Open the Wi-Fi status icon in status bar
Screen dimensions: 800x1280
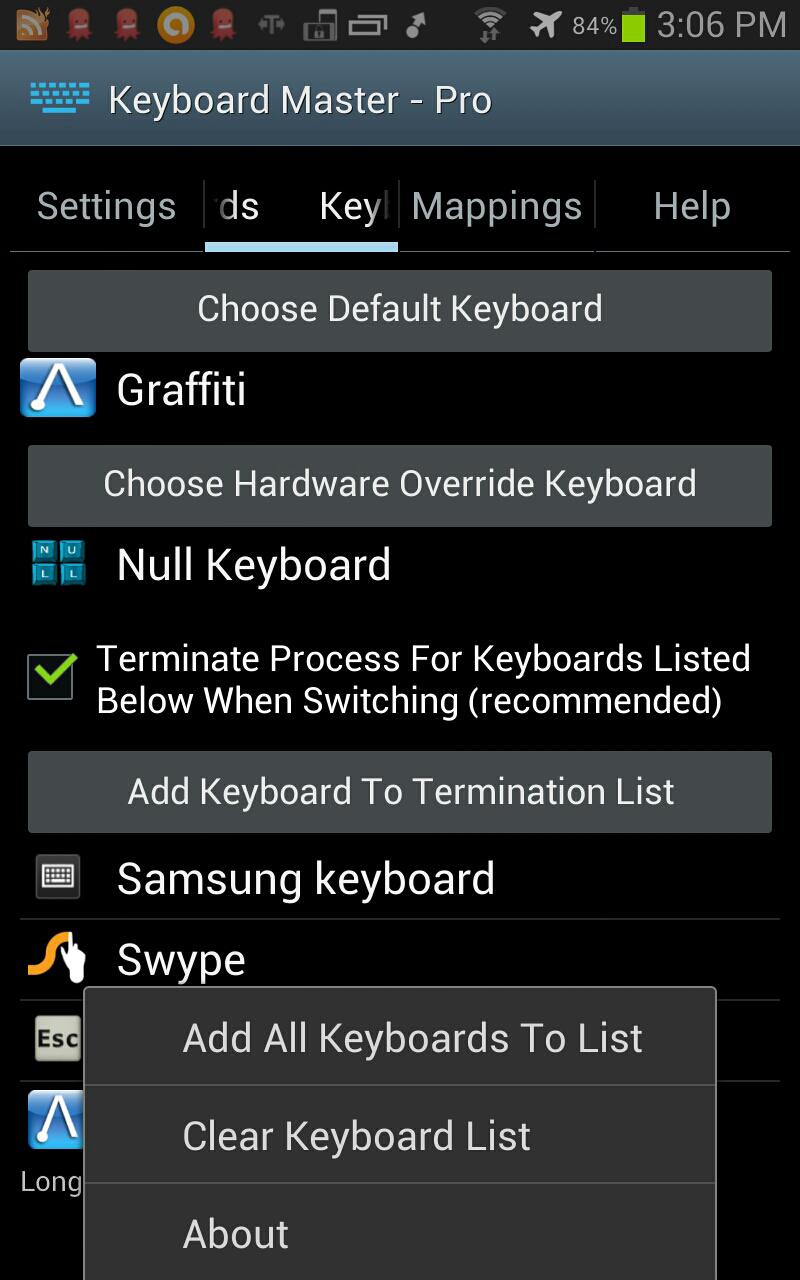490,25
